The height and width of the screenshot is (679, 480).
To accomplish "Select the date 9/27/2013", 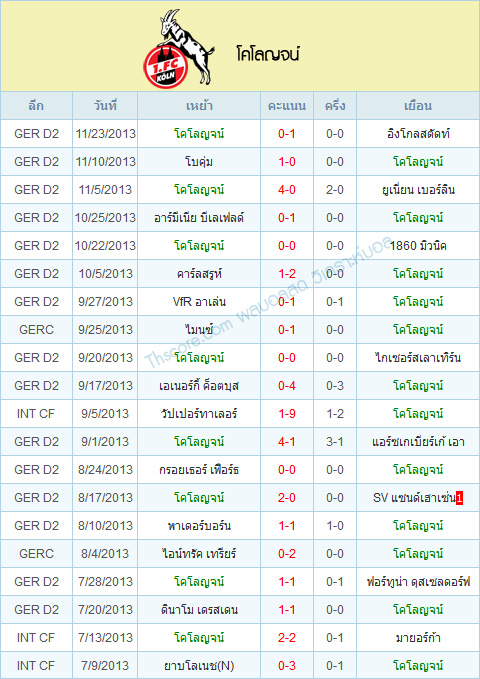I will 105,302.
